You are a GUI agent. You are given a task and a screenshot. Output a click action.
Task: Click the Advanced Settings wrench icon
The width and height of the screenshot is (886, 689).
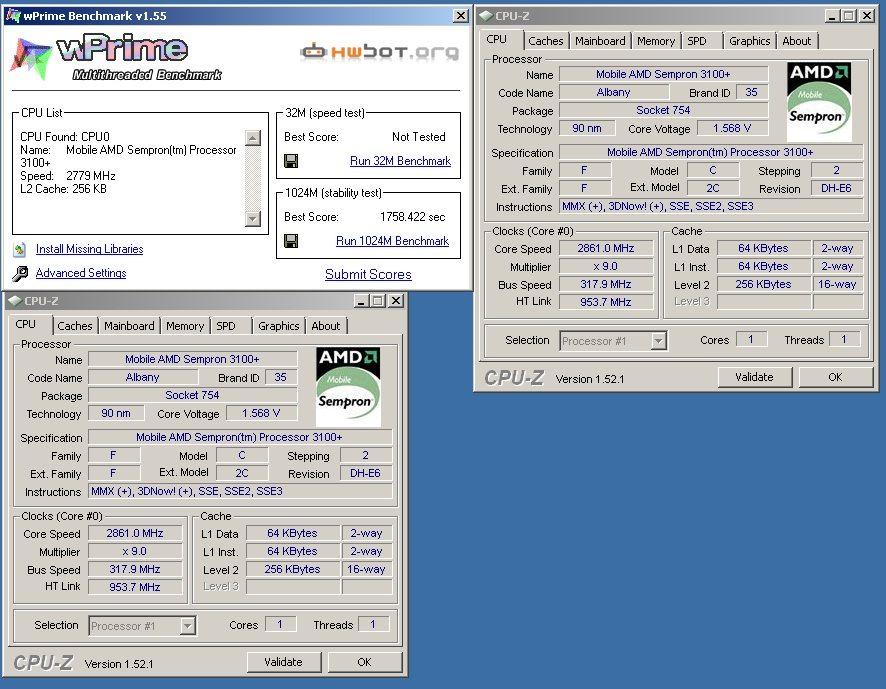20,274
